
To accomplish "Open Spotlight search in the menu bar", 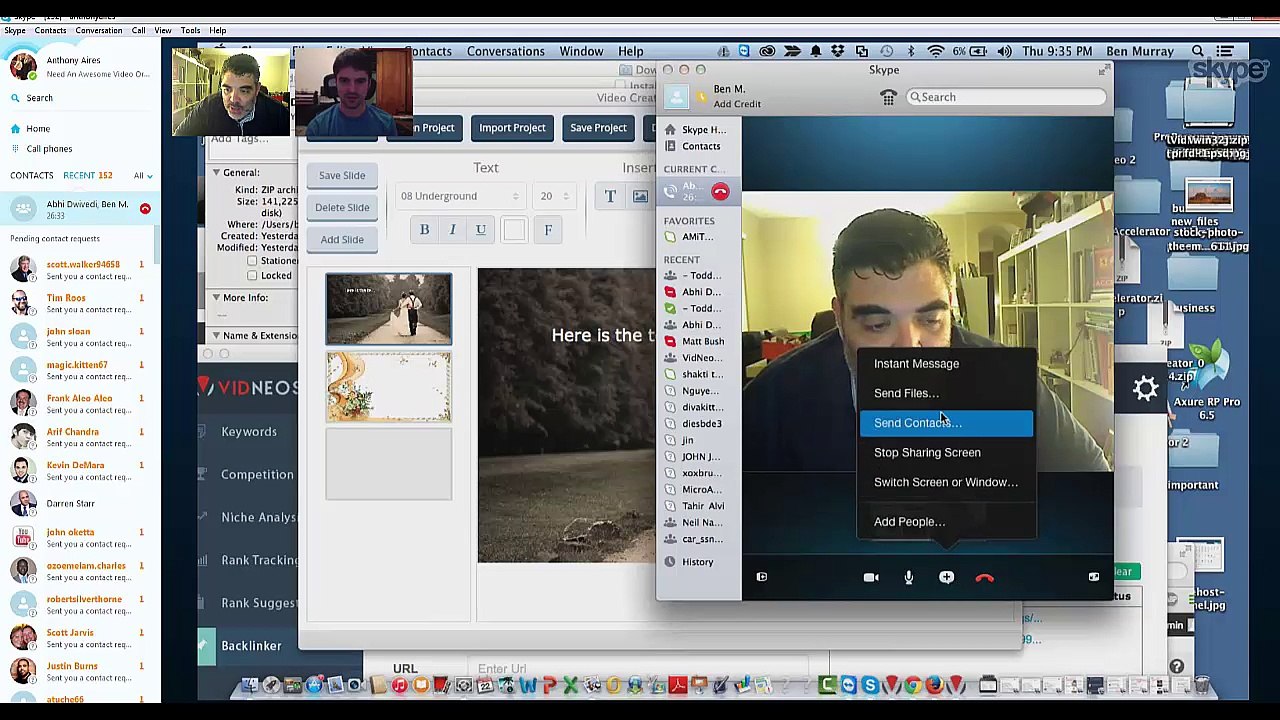I will tap(1197, 51).
